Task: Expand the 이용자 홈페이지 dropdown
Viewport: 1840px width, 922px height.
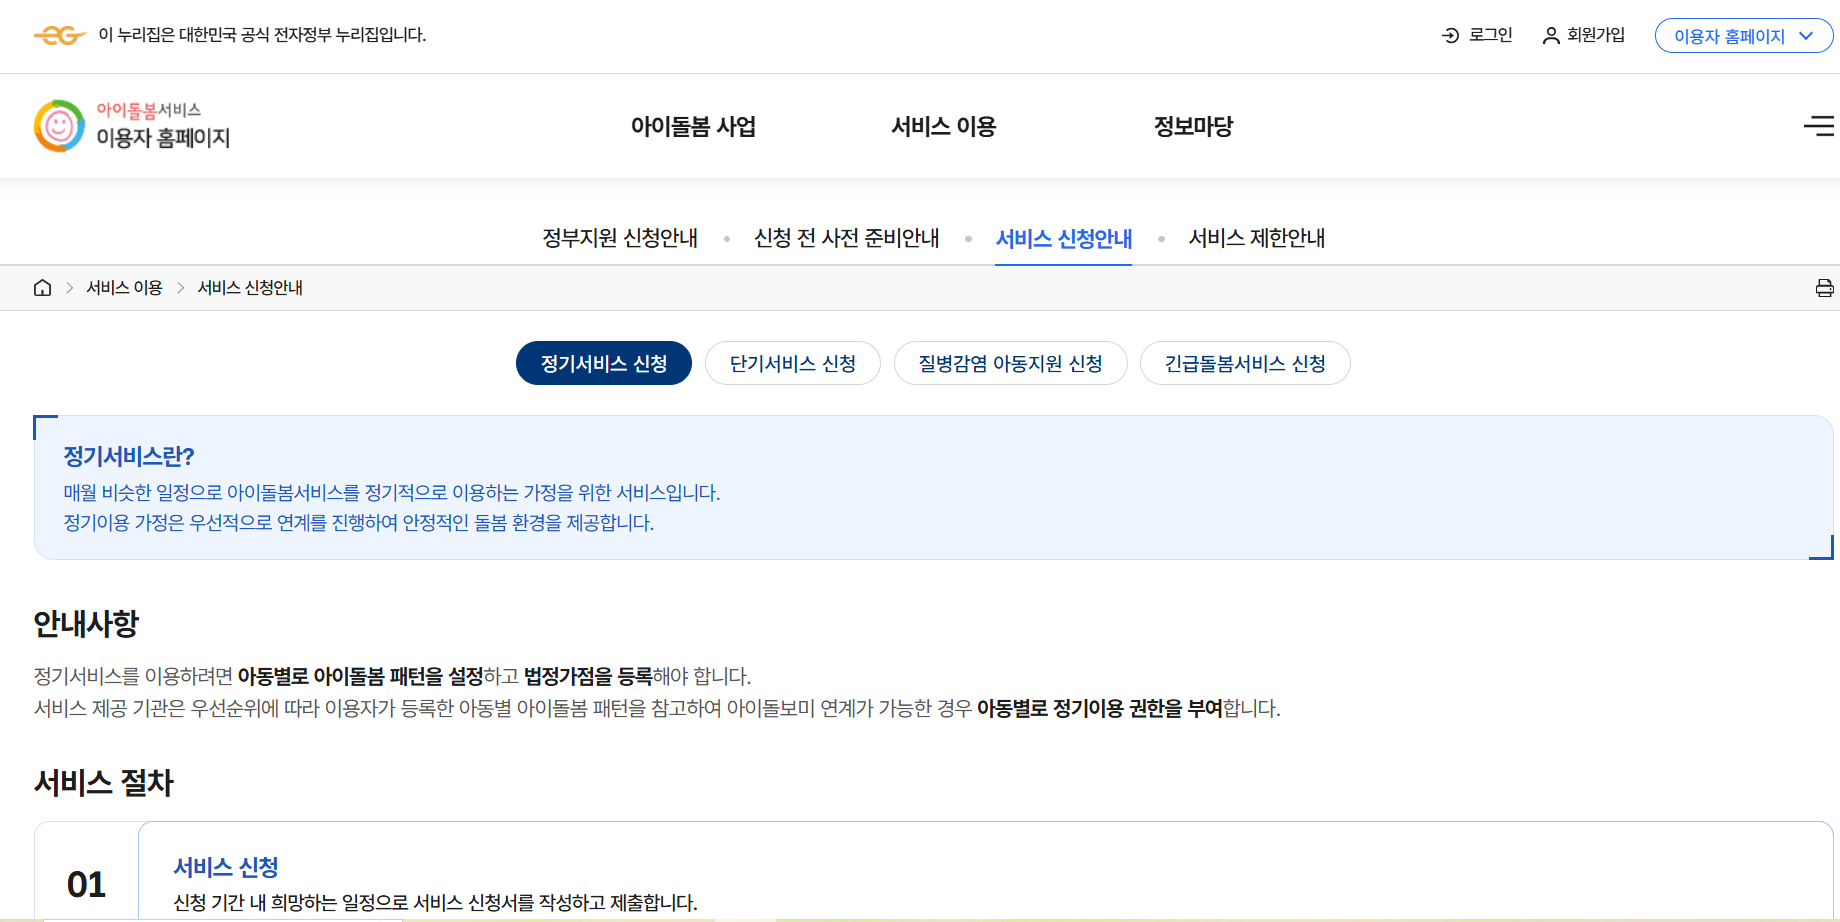Action: point(1743,35)
